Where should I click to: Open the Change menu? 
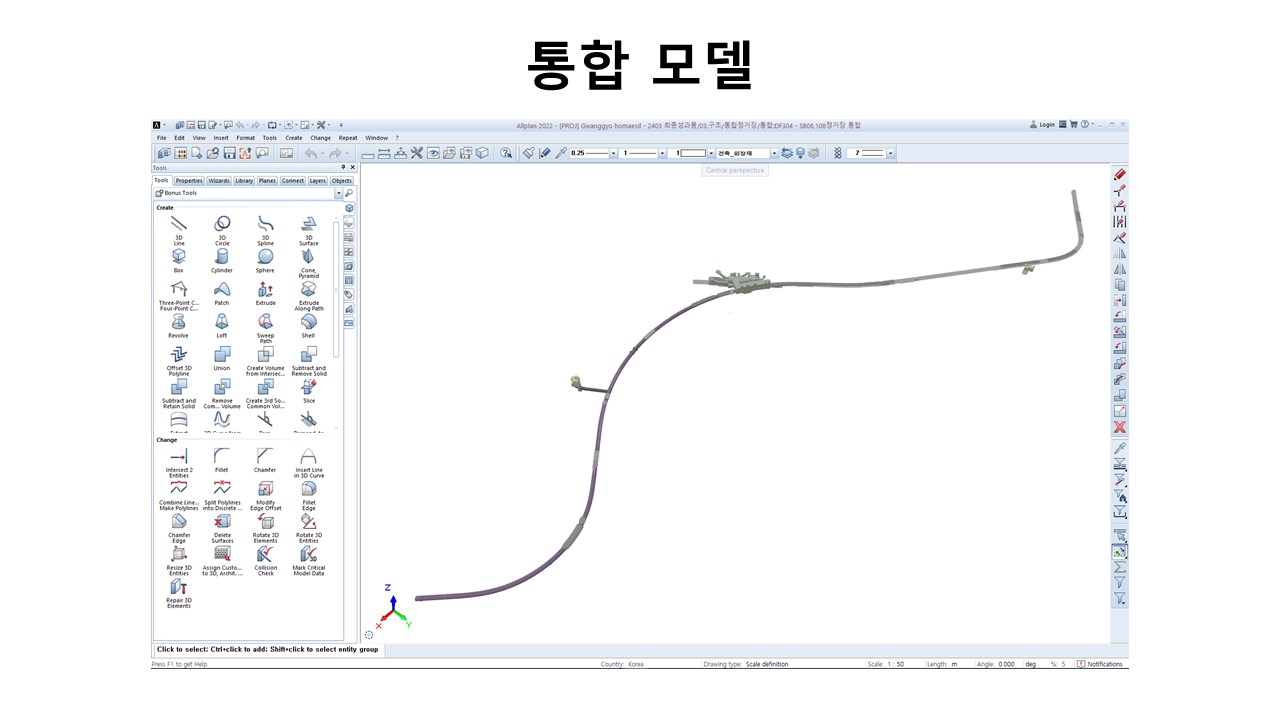pyautogui.click(x=320, y=138)
